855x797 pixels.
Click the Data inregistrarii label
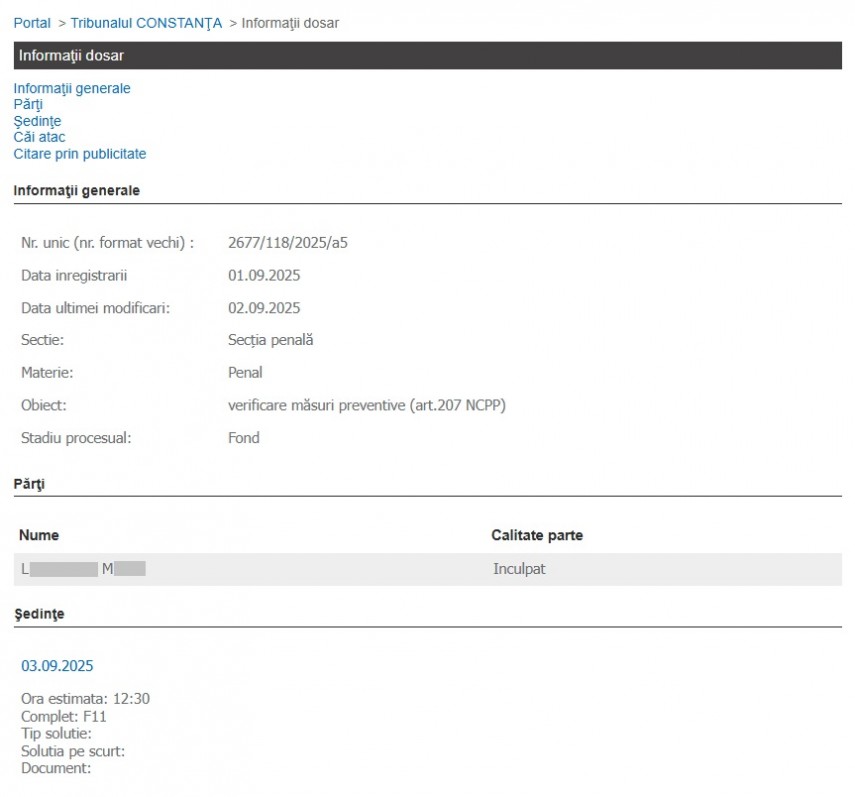pos(74,275)
